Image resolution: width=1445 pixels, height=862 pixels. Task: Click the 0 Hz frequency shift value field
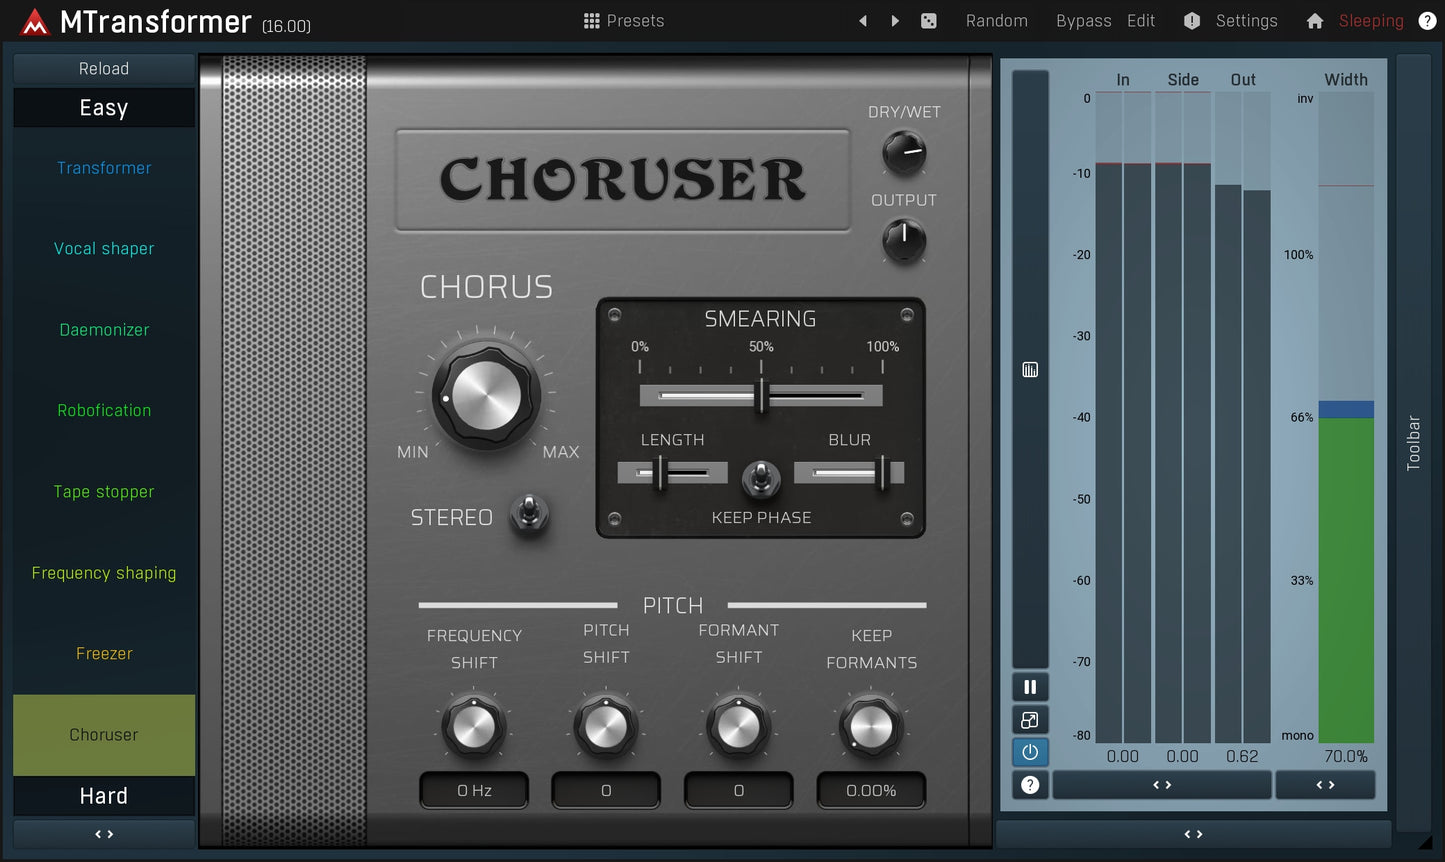pos(473,789)
